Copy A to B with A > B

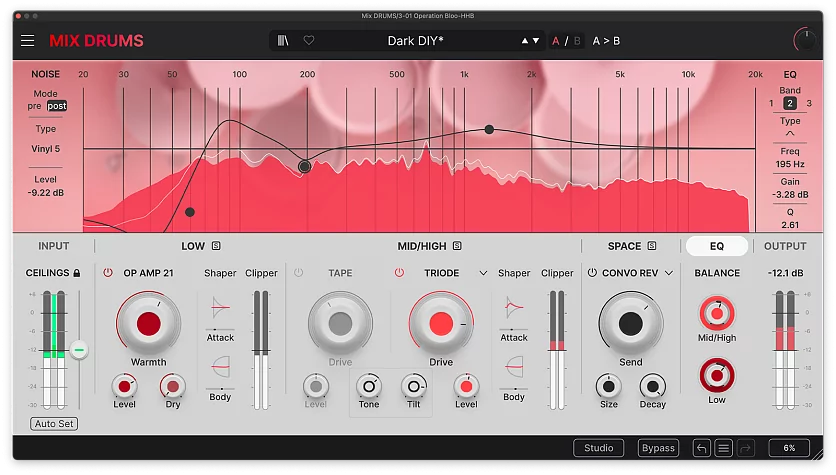(x=606, y=41)
